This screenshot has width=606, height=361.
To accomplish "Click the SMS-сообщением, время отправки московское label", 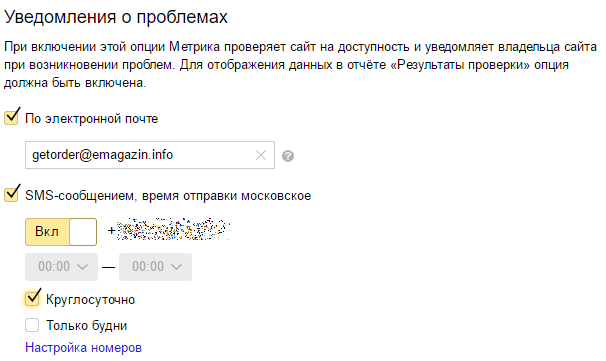I will (168, 196).
